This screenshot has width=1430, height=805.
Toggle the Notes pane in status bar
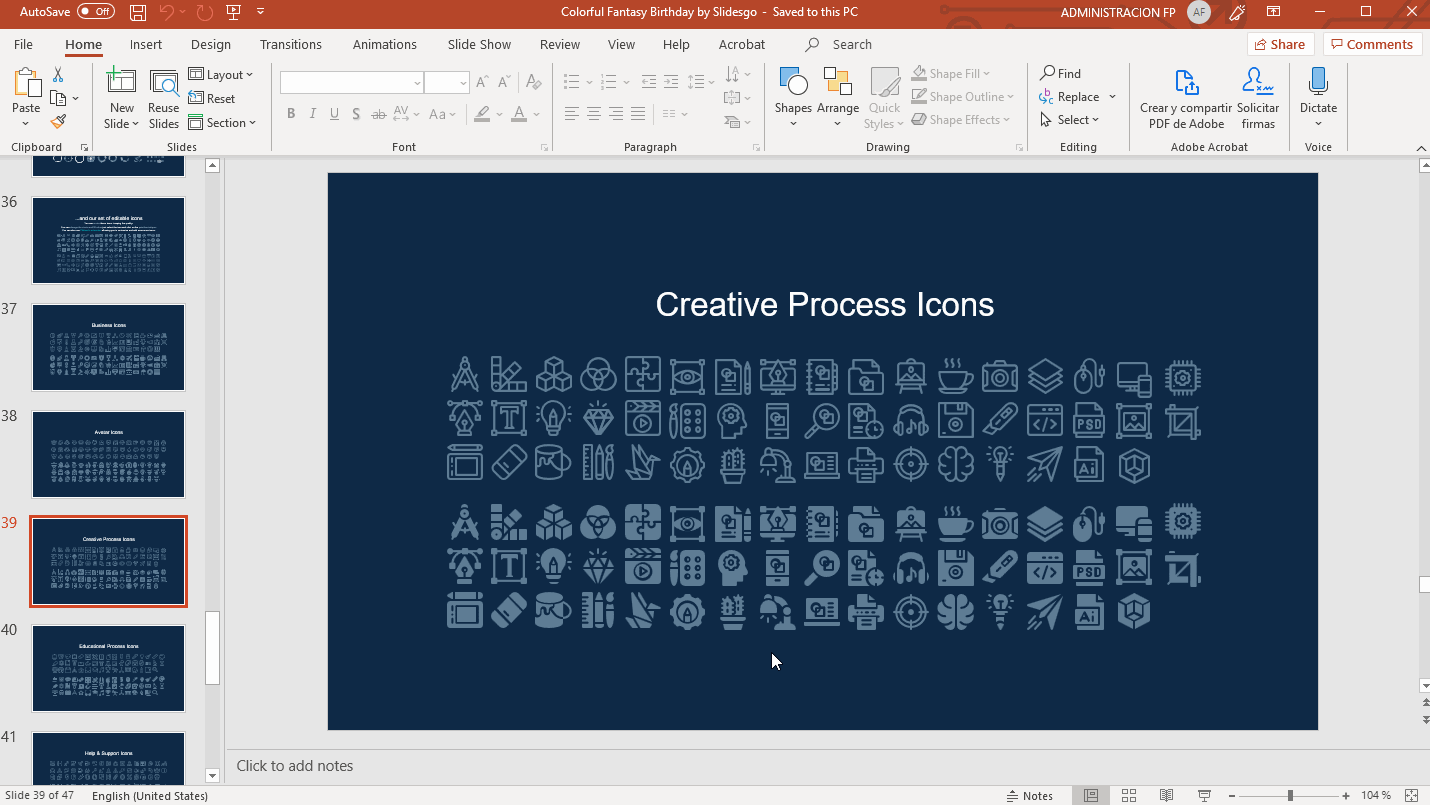(x=1028, y=795)
